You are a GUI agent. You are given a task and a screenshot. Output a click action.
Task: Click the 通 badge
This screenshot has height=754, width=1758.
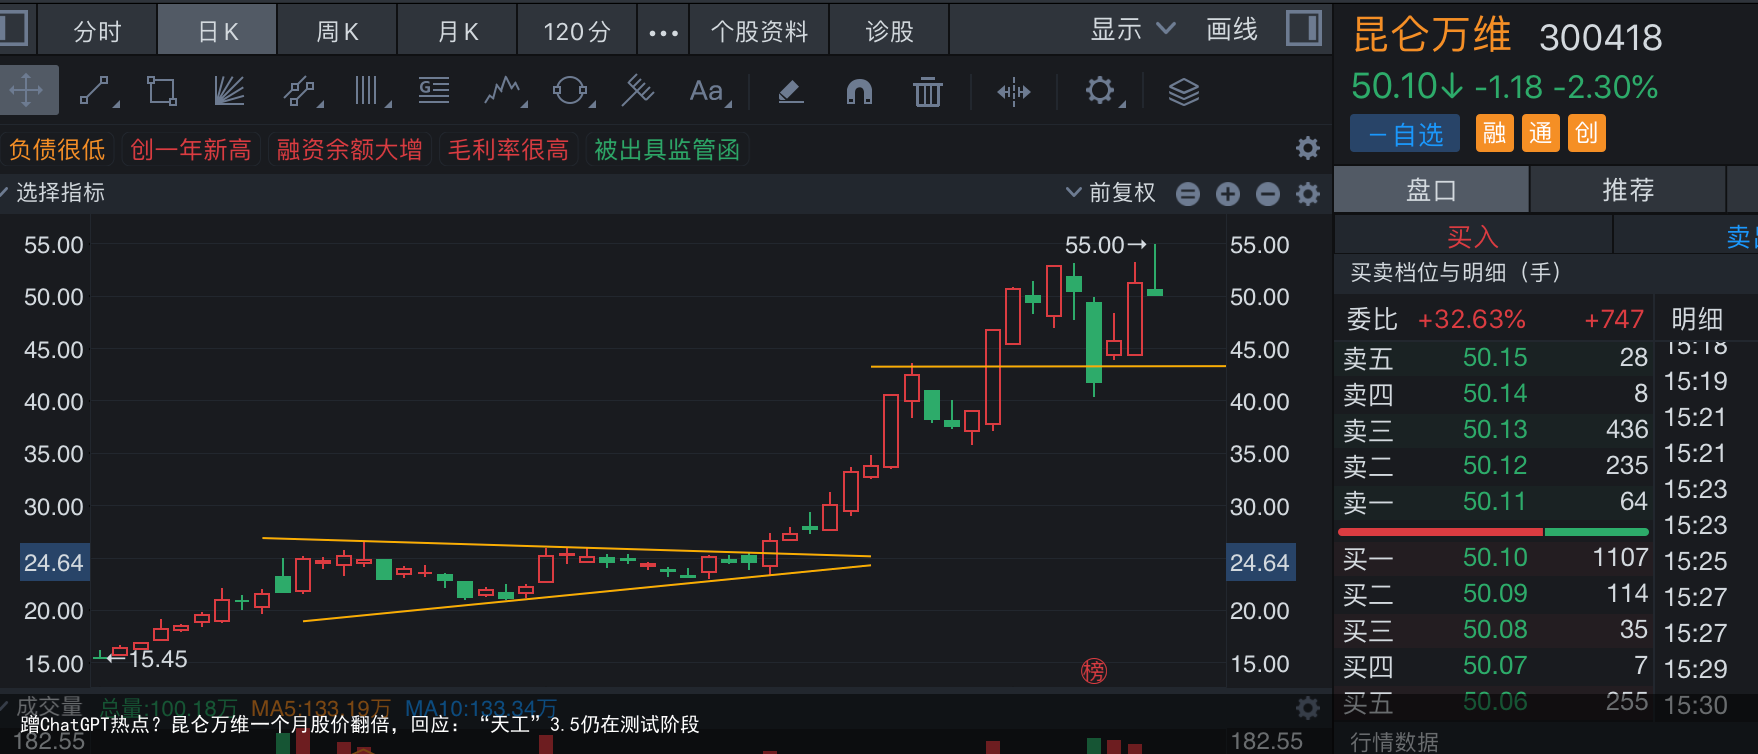tap(1541, 133)
